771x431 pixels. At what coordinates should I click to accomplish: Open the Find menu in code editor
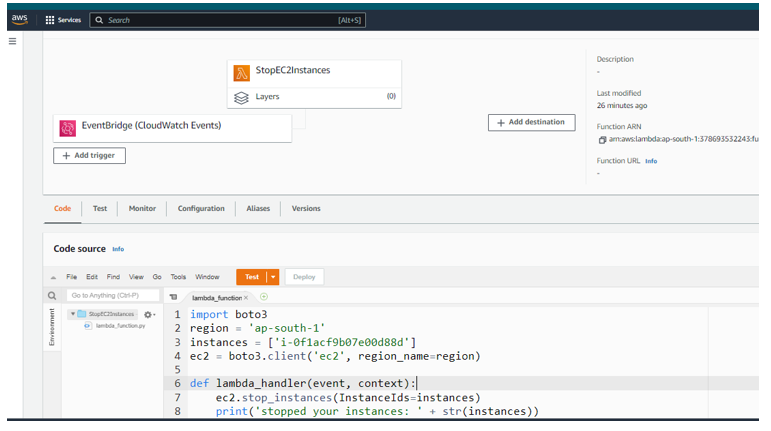(113, 277)
